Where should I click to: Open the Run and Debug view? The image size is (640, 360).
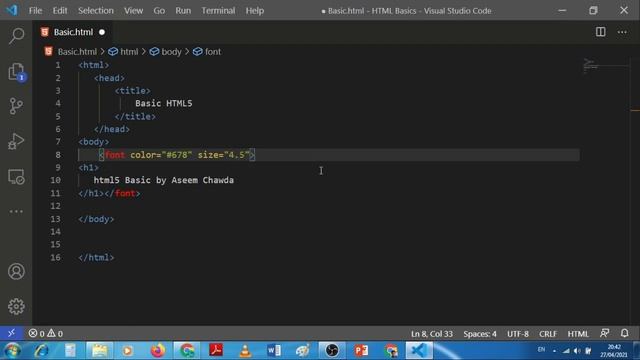click(x=16, y=141)
